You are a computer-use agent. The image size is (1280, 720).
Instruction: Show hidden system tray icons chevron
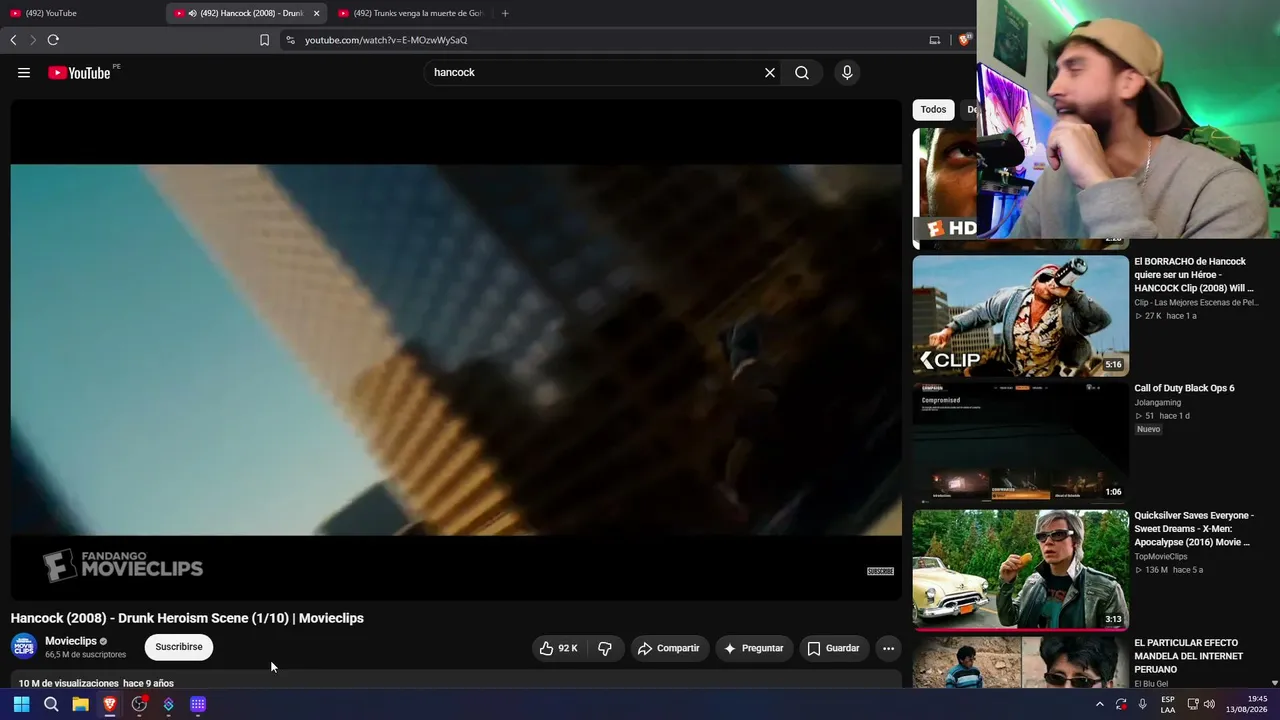pos(1099,704)
